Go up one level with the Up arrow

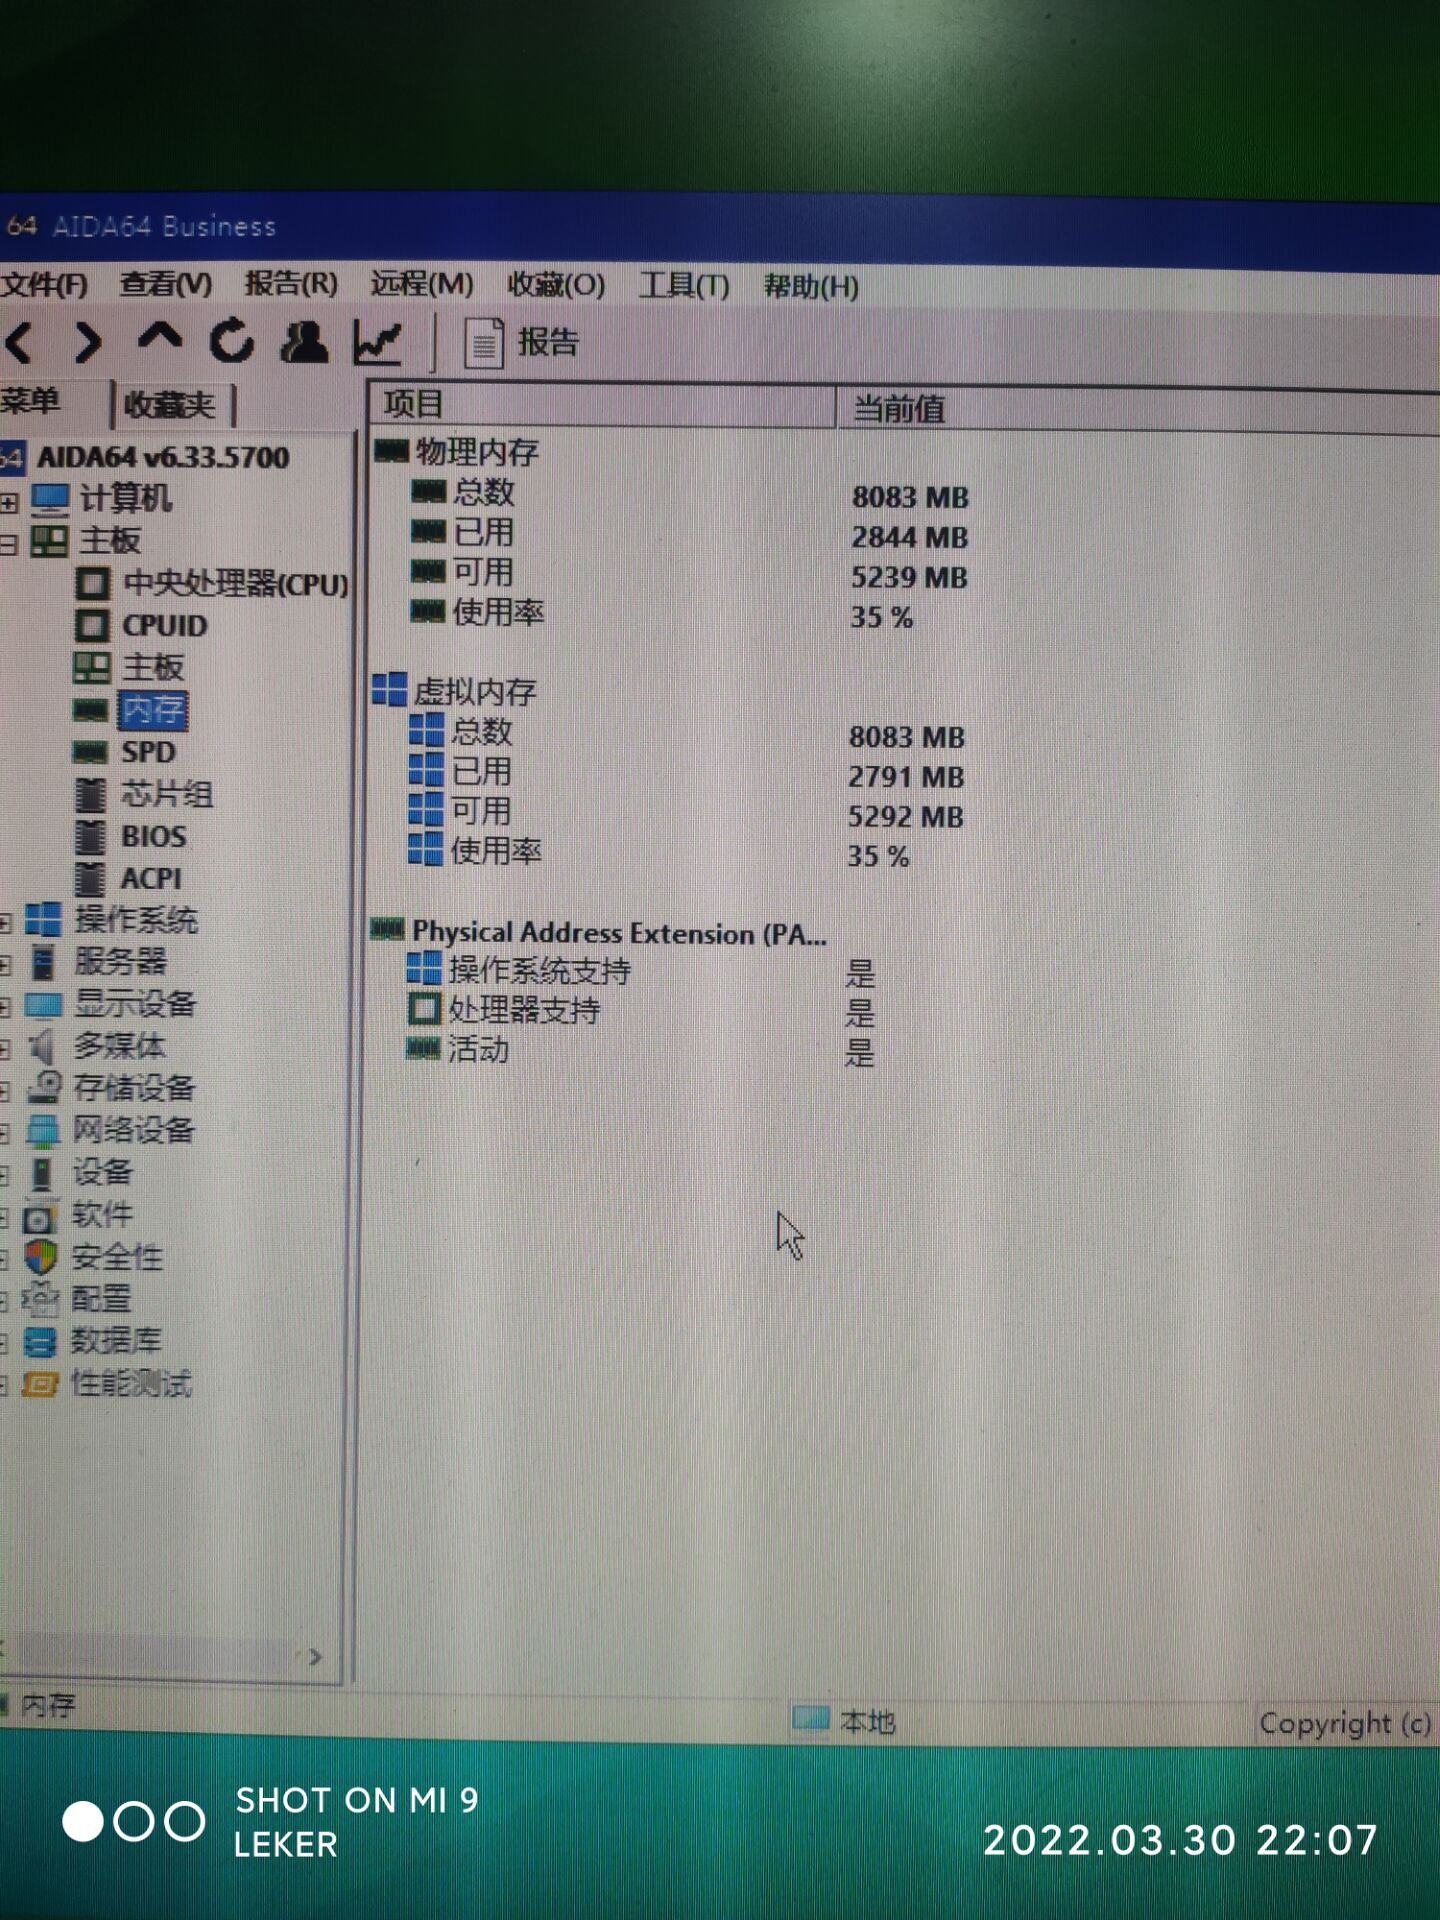coord(160,337)
